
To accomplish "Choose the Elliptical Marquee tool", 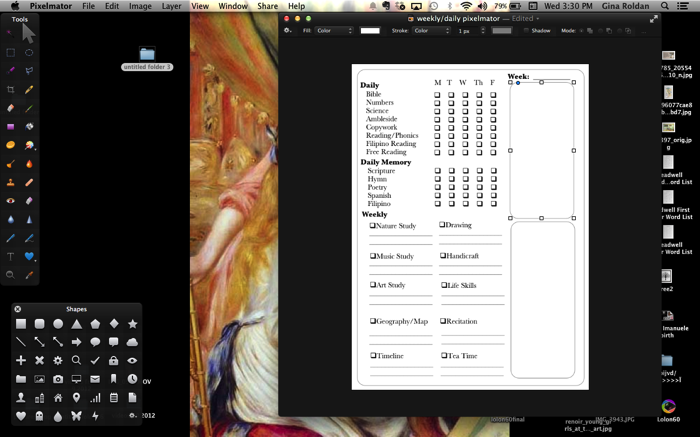I will 29,52.
